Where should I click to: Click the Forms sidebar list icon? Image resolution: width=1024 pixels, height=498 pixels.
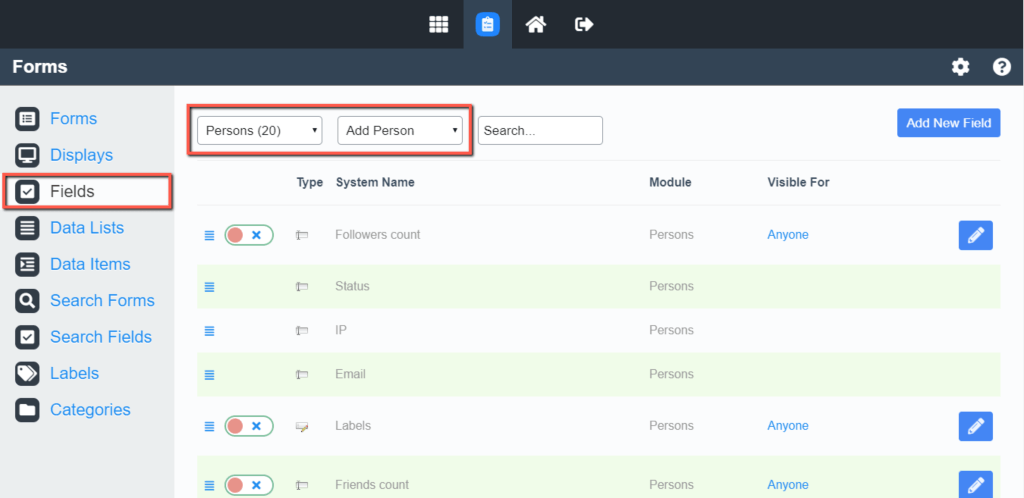click(27, 119)
